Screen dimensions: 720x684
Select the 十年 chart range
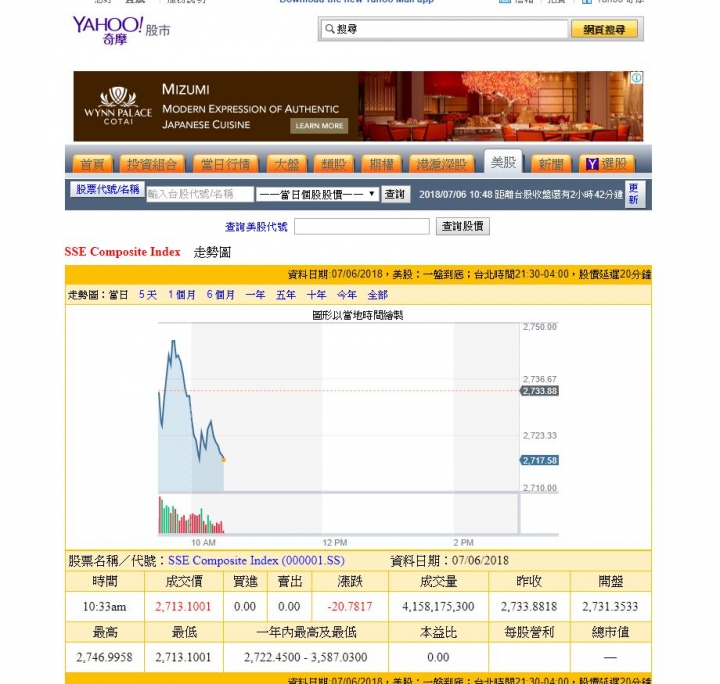[316, 295]
